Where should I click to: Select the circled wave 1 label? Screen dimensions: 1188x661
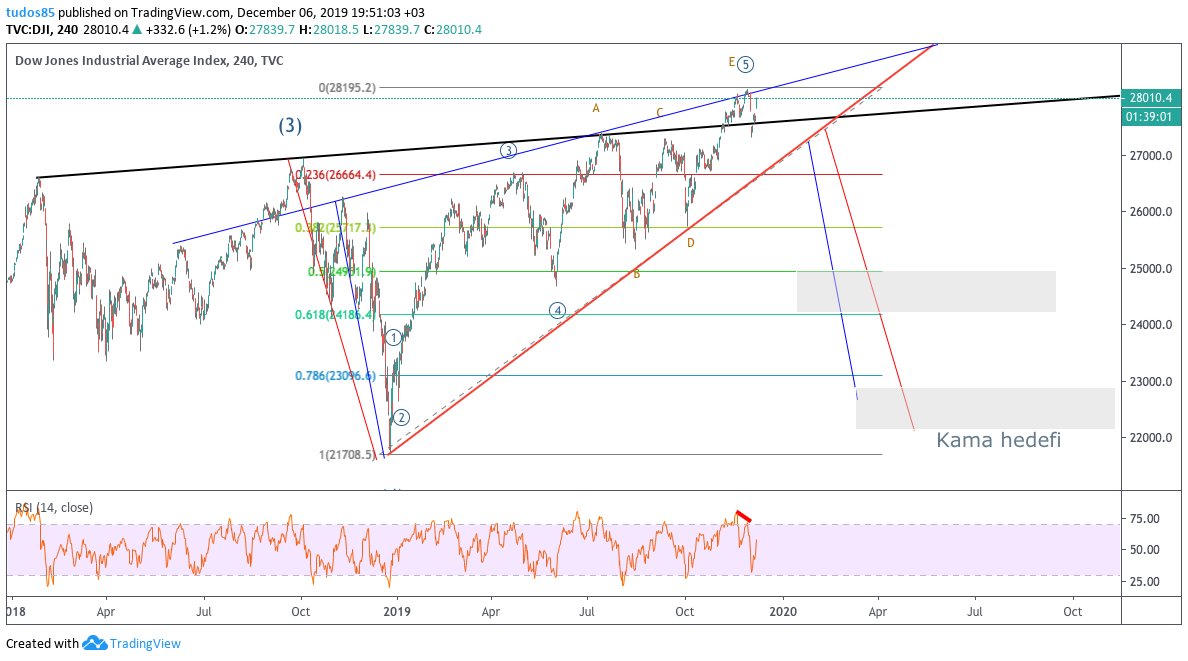tap(394, 337)
